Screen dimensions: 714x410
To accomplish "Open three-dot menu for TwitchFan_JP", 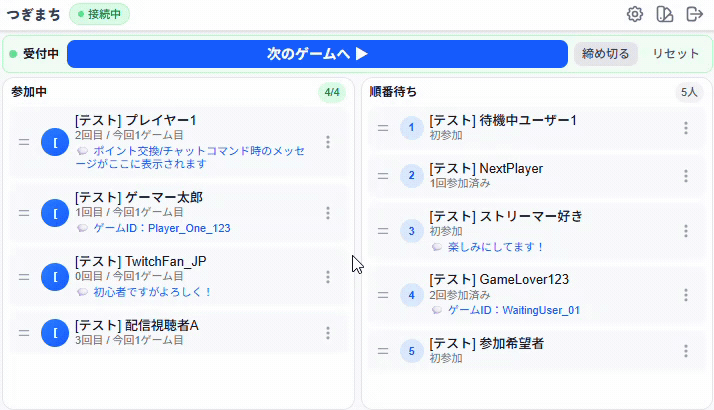I will tap(328, 277).
